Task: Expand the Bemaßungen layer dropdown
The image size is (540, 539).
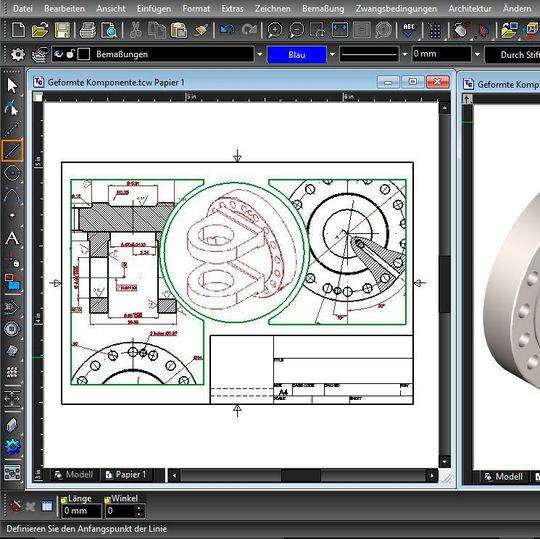Action: click(x=260, y=54)
